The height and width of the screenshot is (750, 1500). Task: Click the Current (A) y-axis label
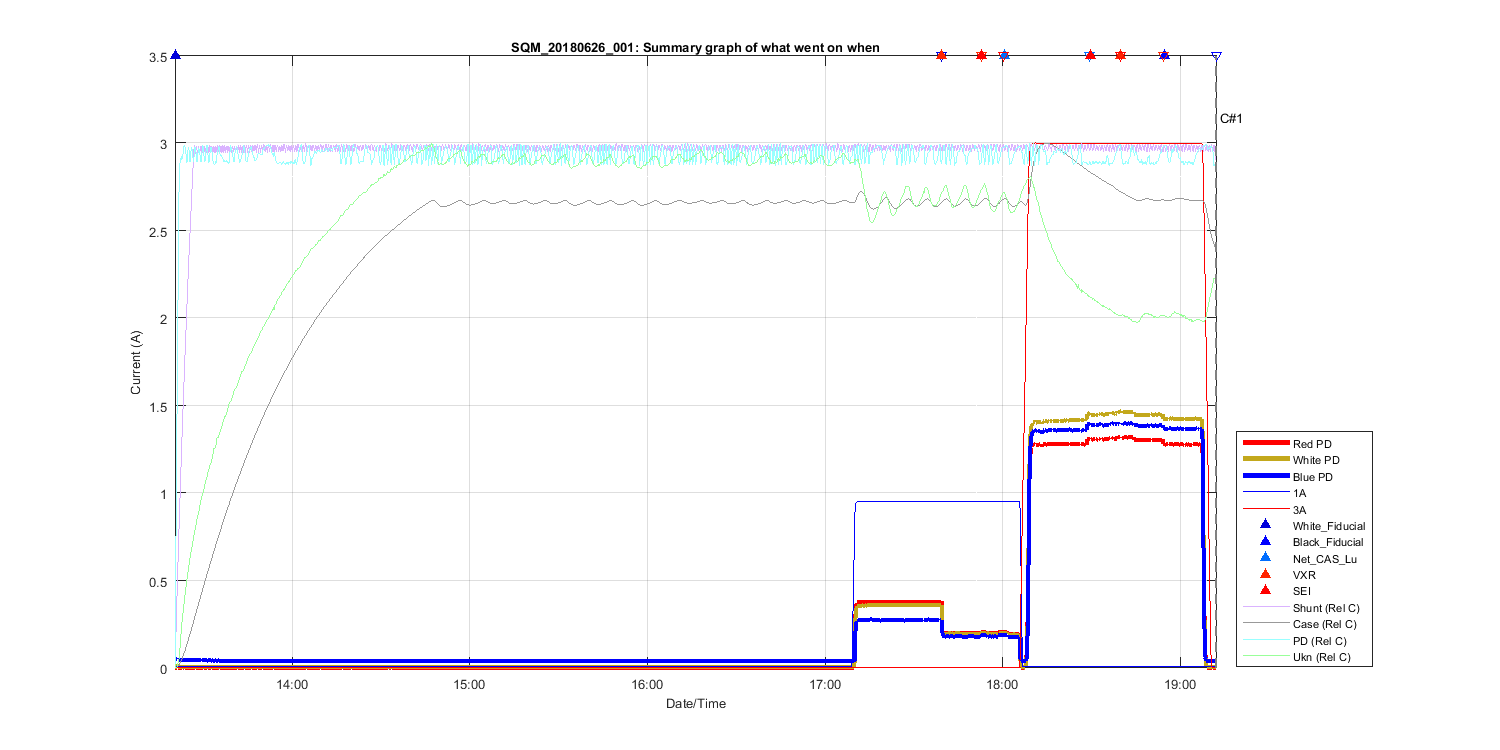coord(136,362)
